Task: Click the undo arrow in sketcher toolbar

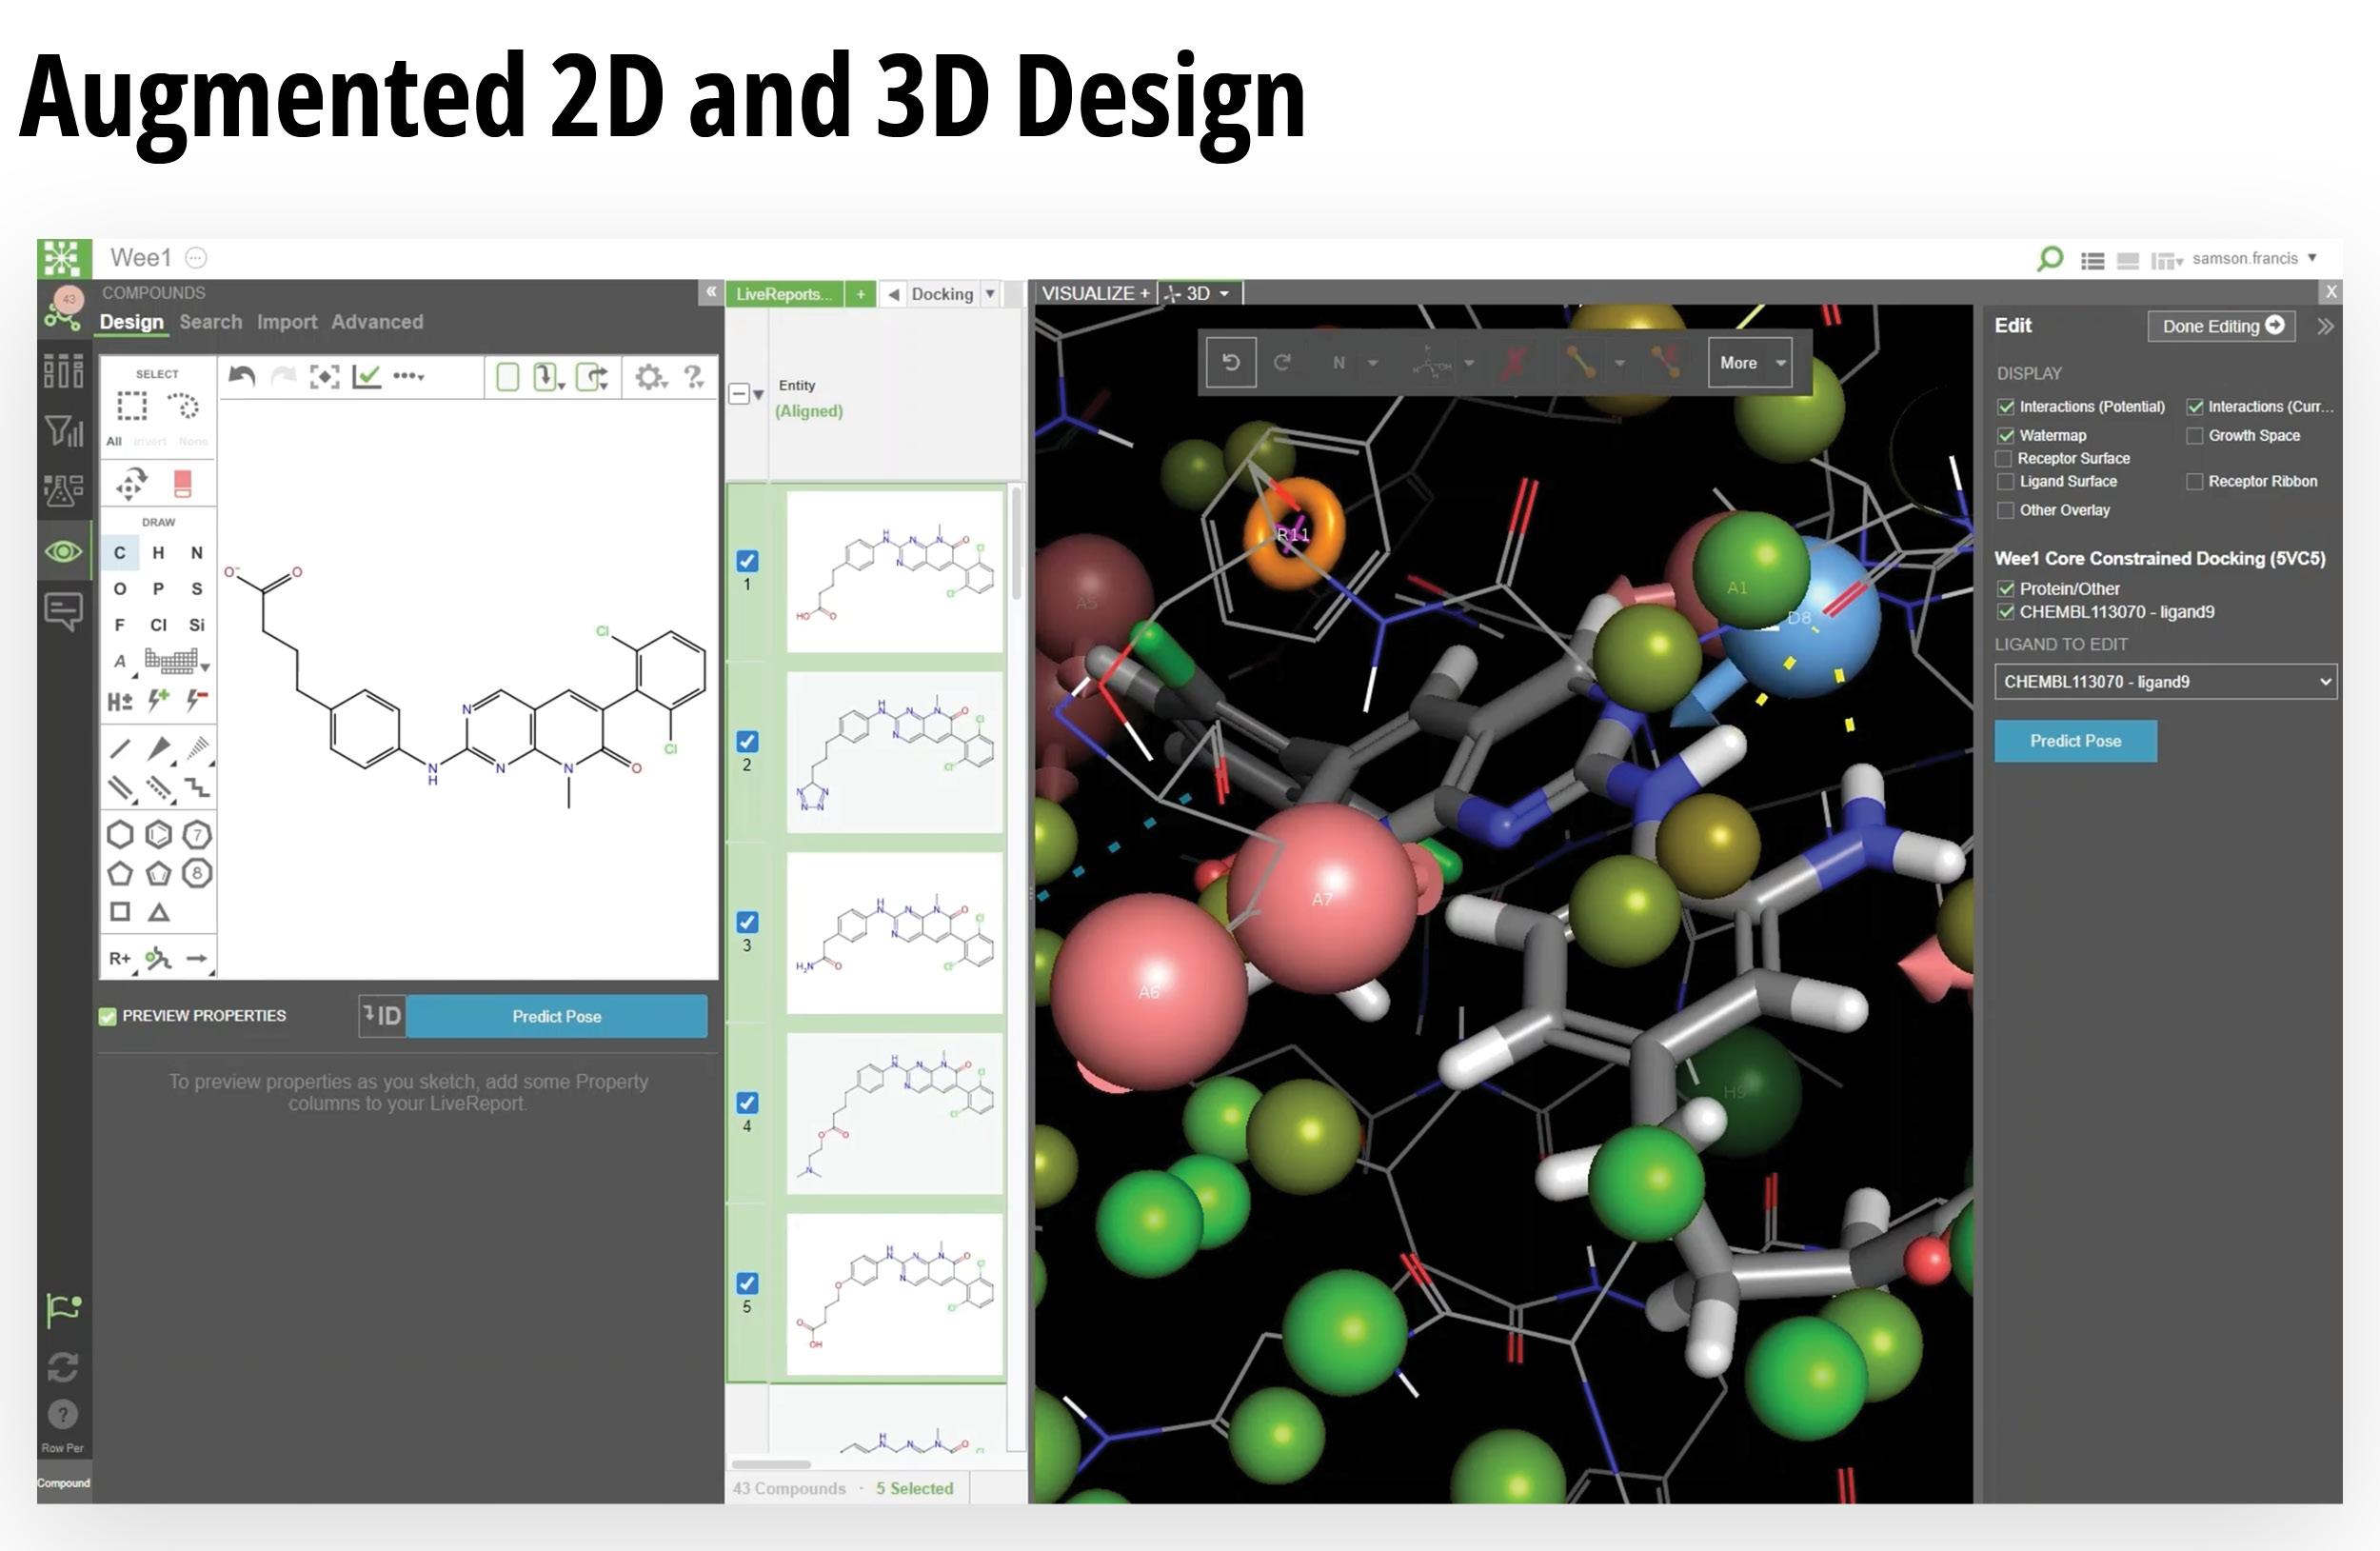Action: [x=241, y=376]
